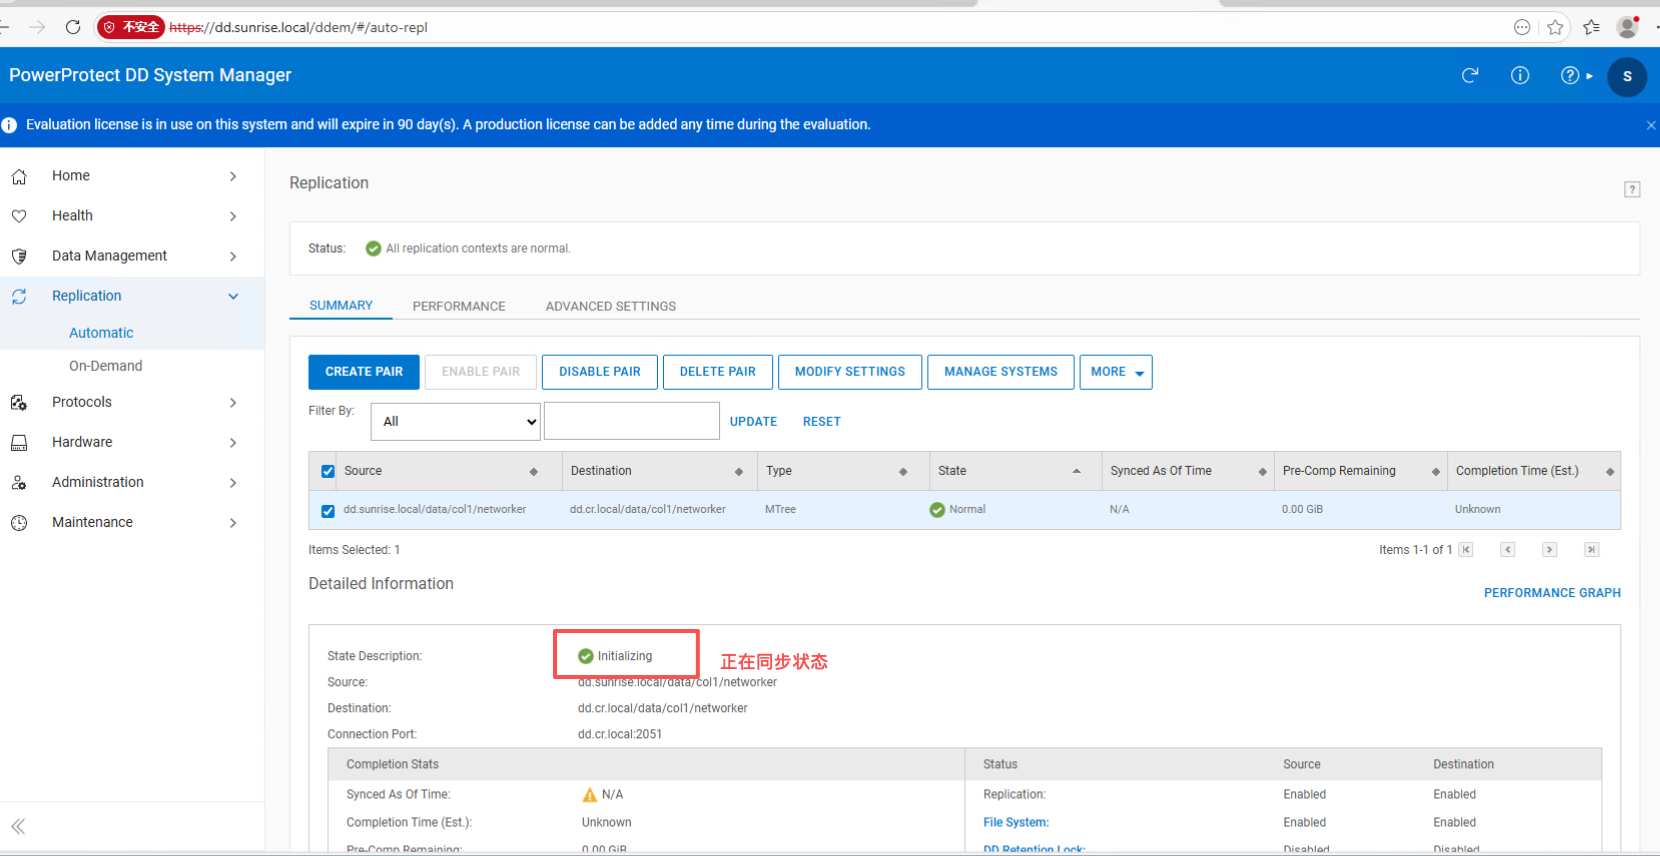1660x856 pixels.
Task: Open the Filter By All dropdown
Action: [455, 421]
